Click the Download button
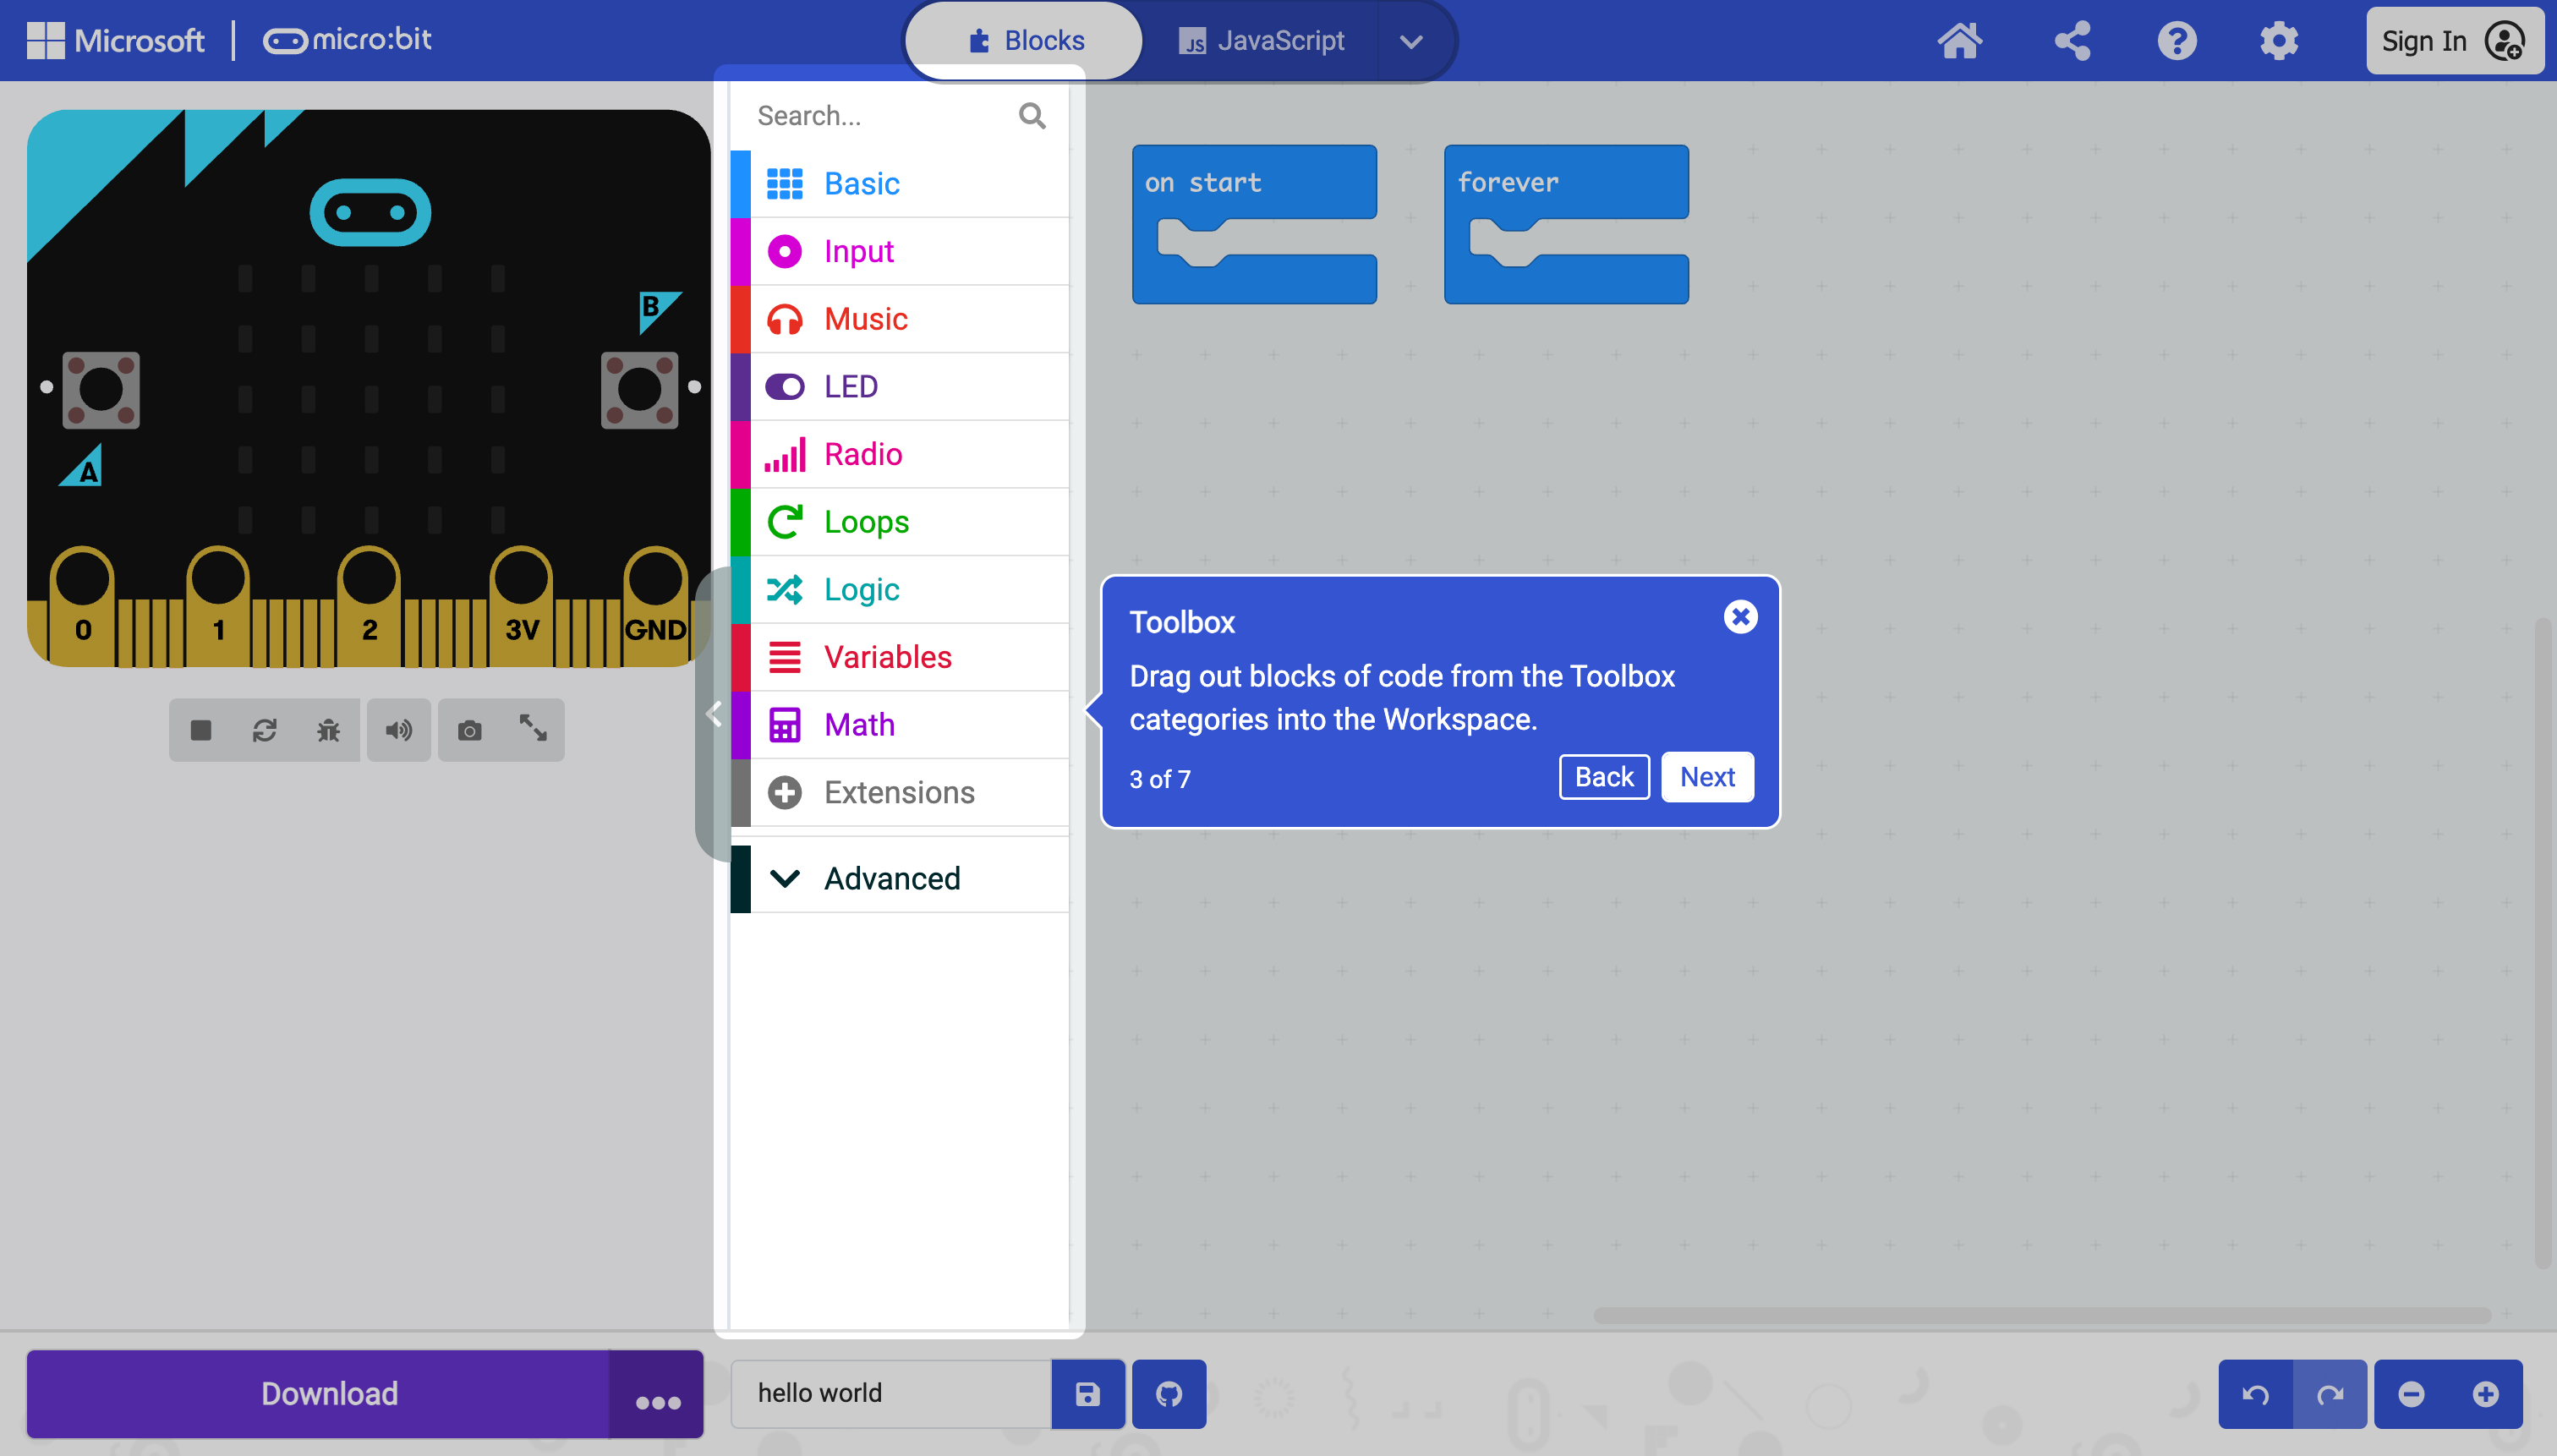Screen dimensions: 2557x1456 click(318, 1393)
